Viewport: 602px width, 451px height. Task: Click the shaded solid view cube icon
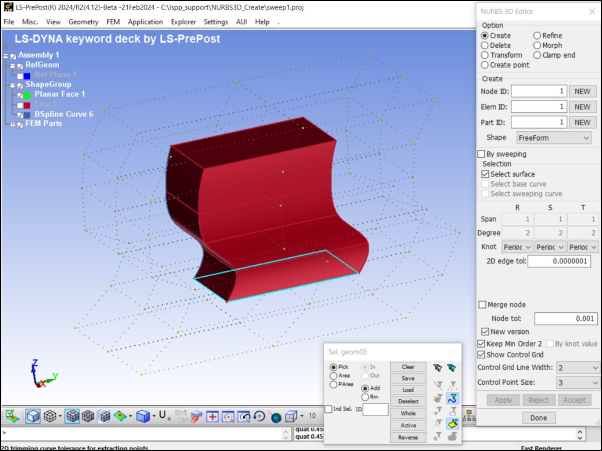pyautogui.click(x=32, y=416)
